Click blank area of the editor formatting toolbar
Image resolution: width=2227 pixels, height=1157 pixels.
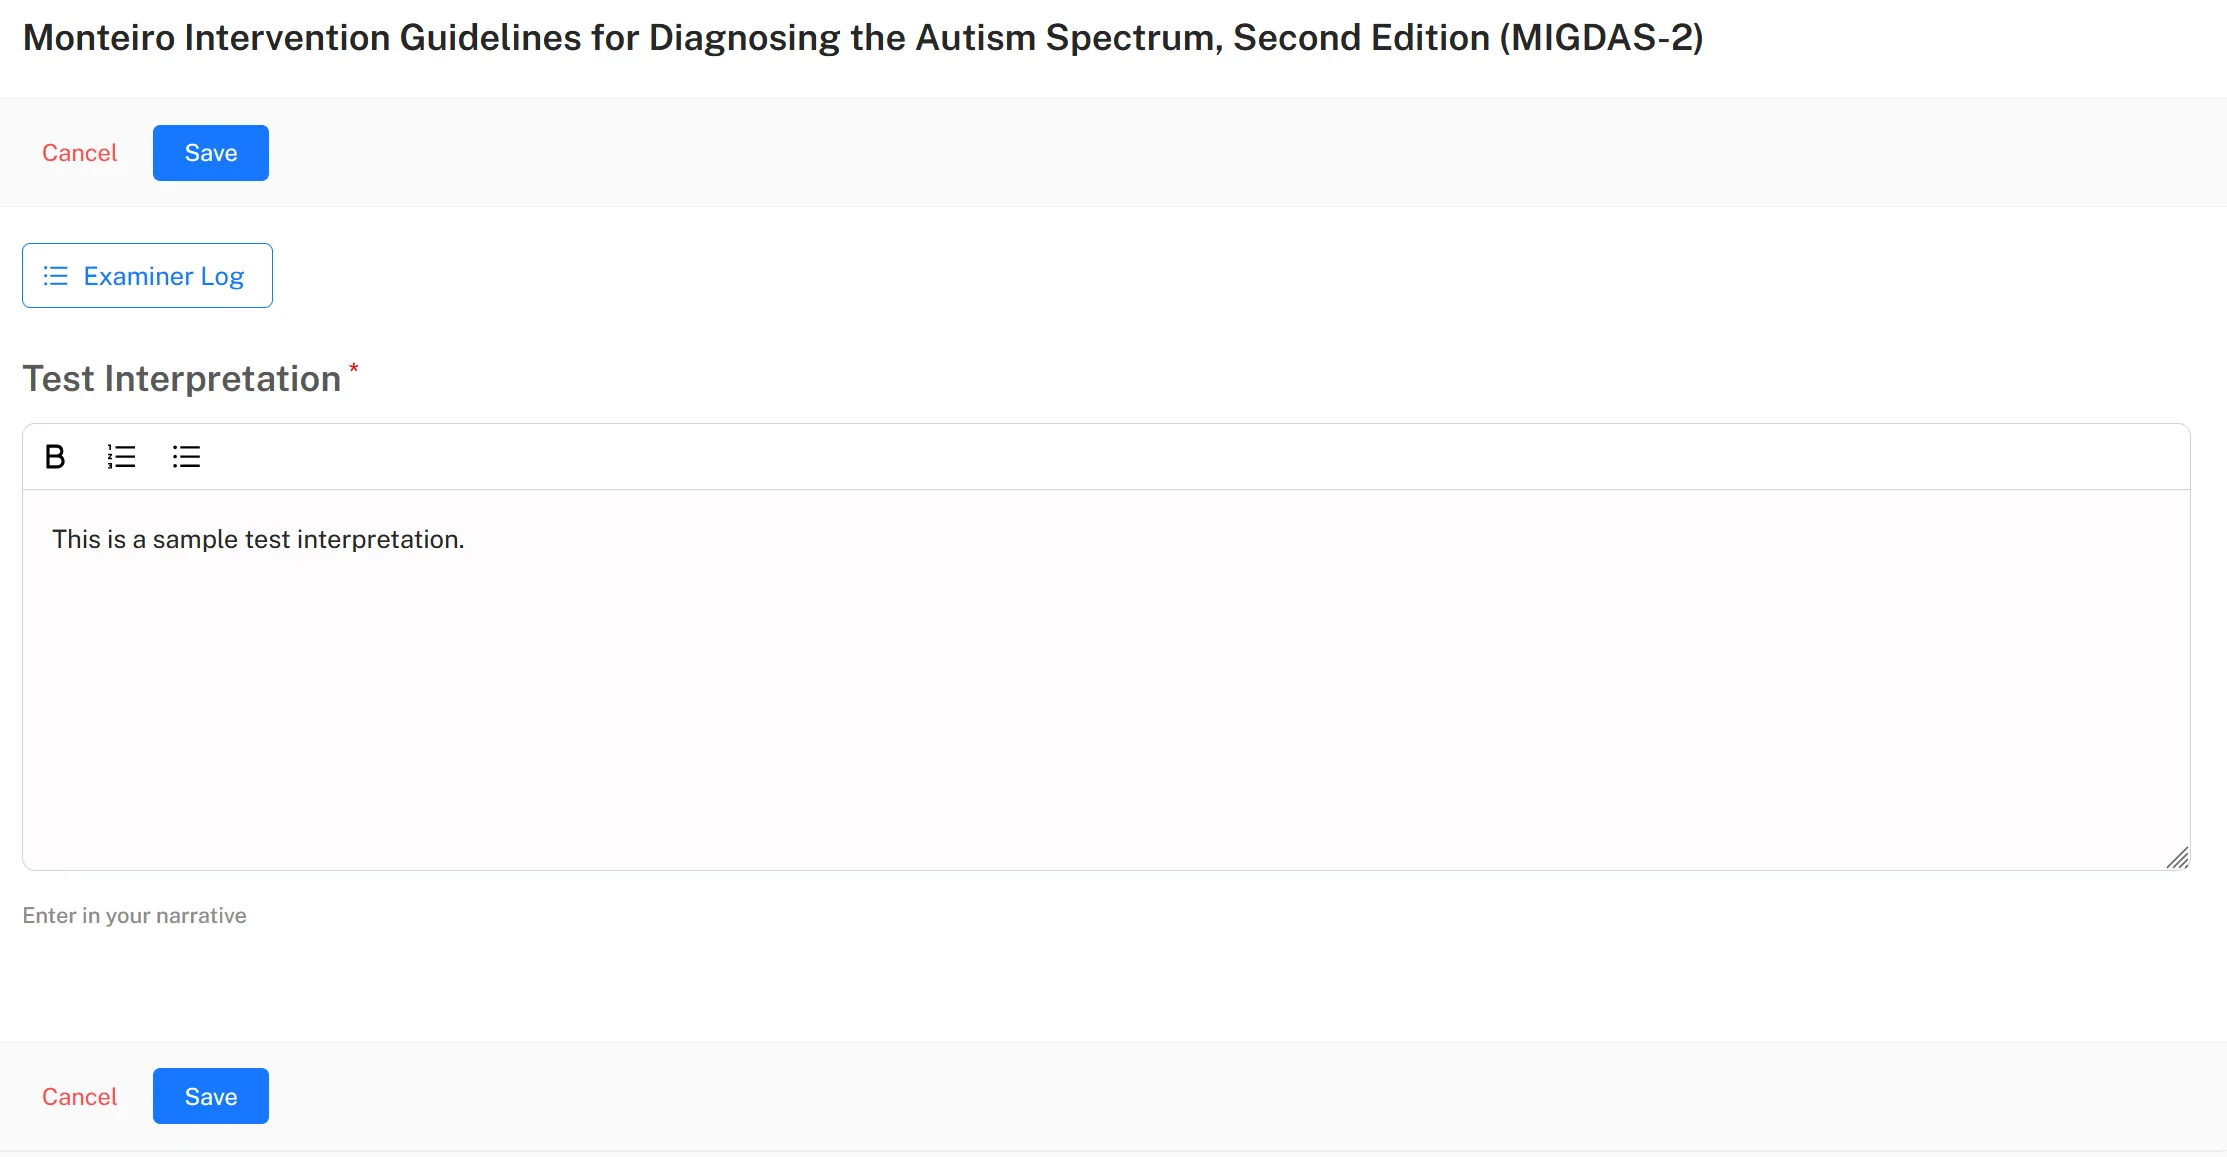coord(1190,457)
